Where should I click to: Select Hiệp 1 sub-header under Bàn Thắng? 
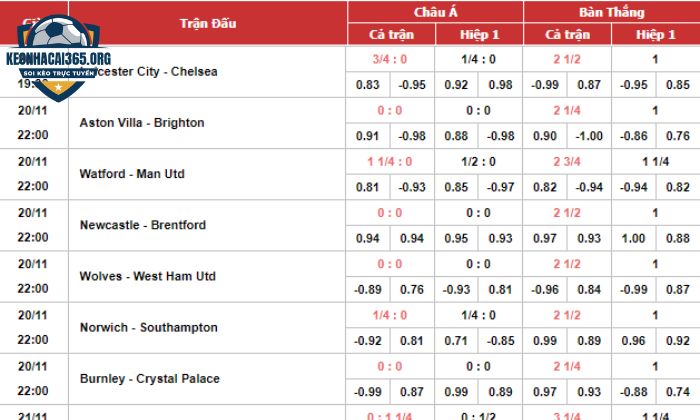(655, 34)
